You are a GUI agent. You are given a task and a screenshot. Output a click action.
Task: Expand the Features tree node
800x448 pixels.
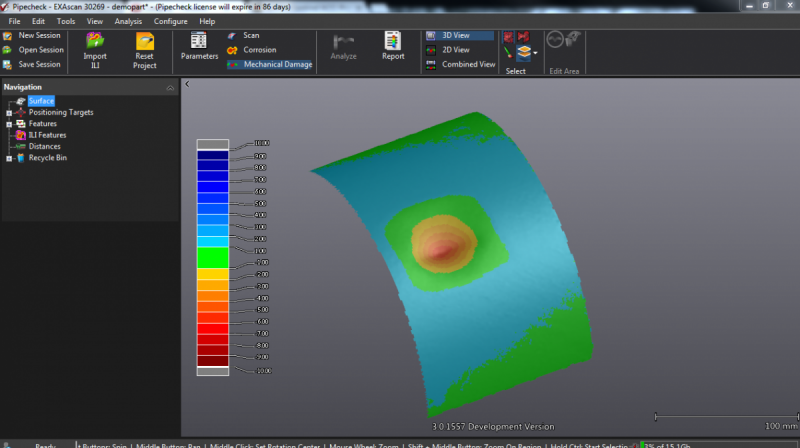coord(9,124)
